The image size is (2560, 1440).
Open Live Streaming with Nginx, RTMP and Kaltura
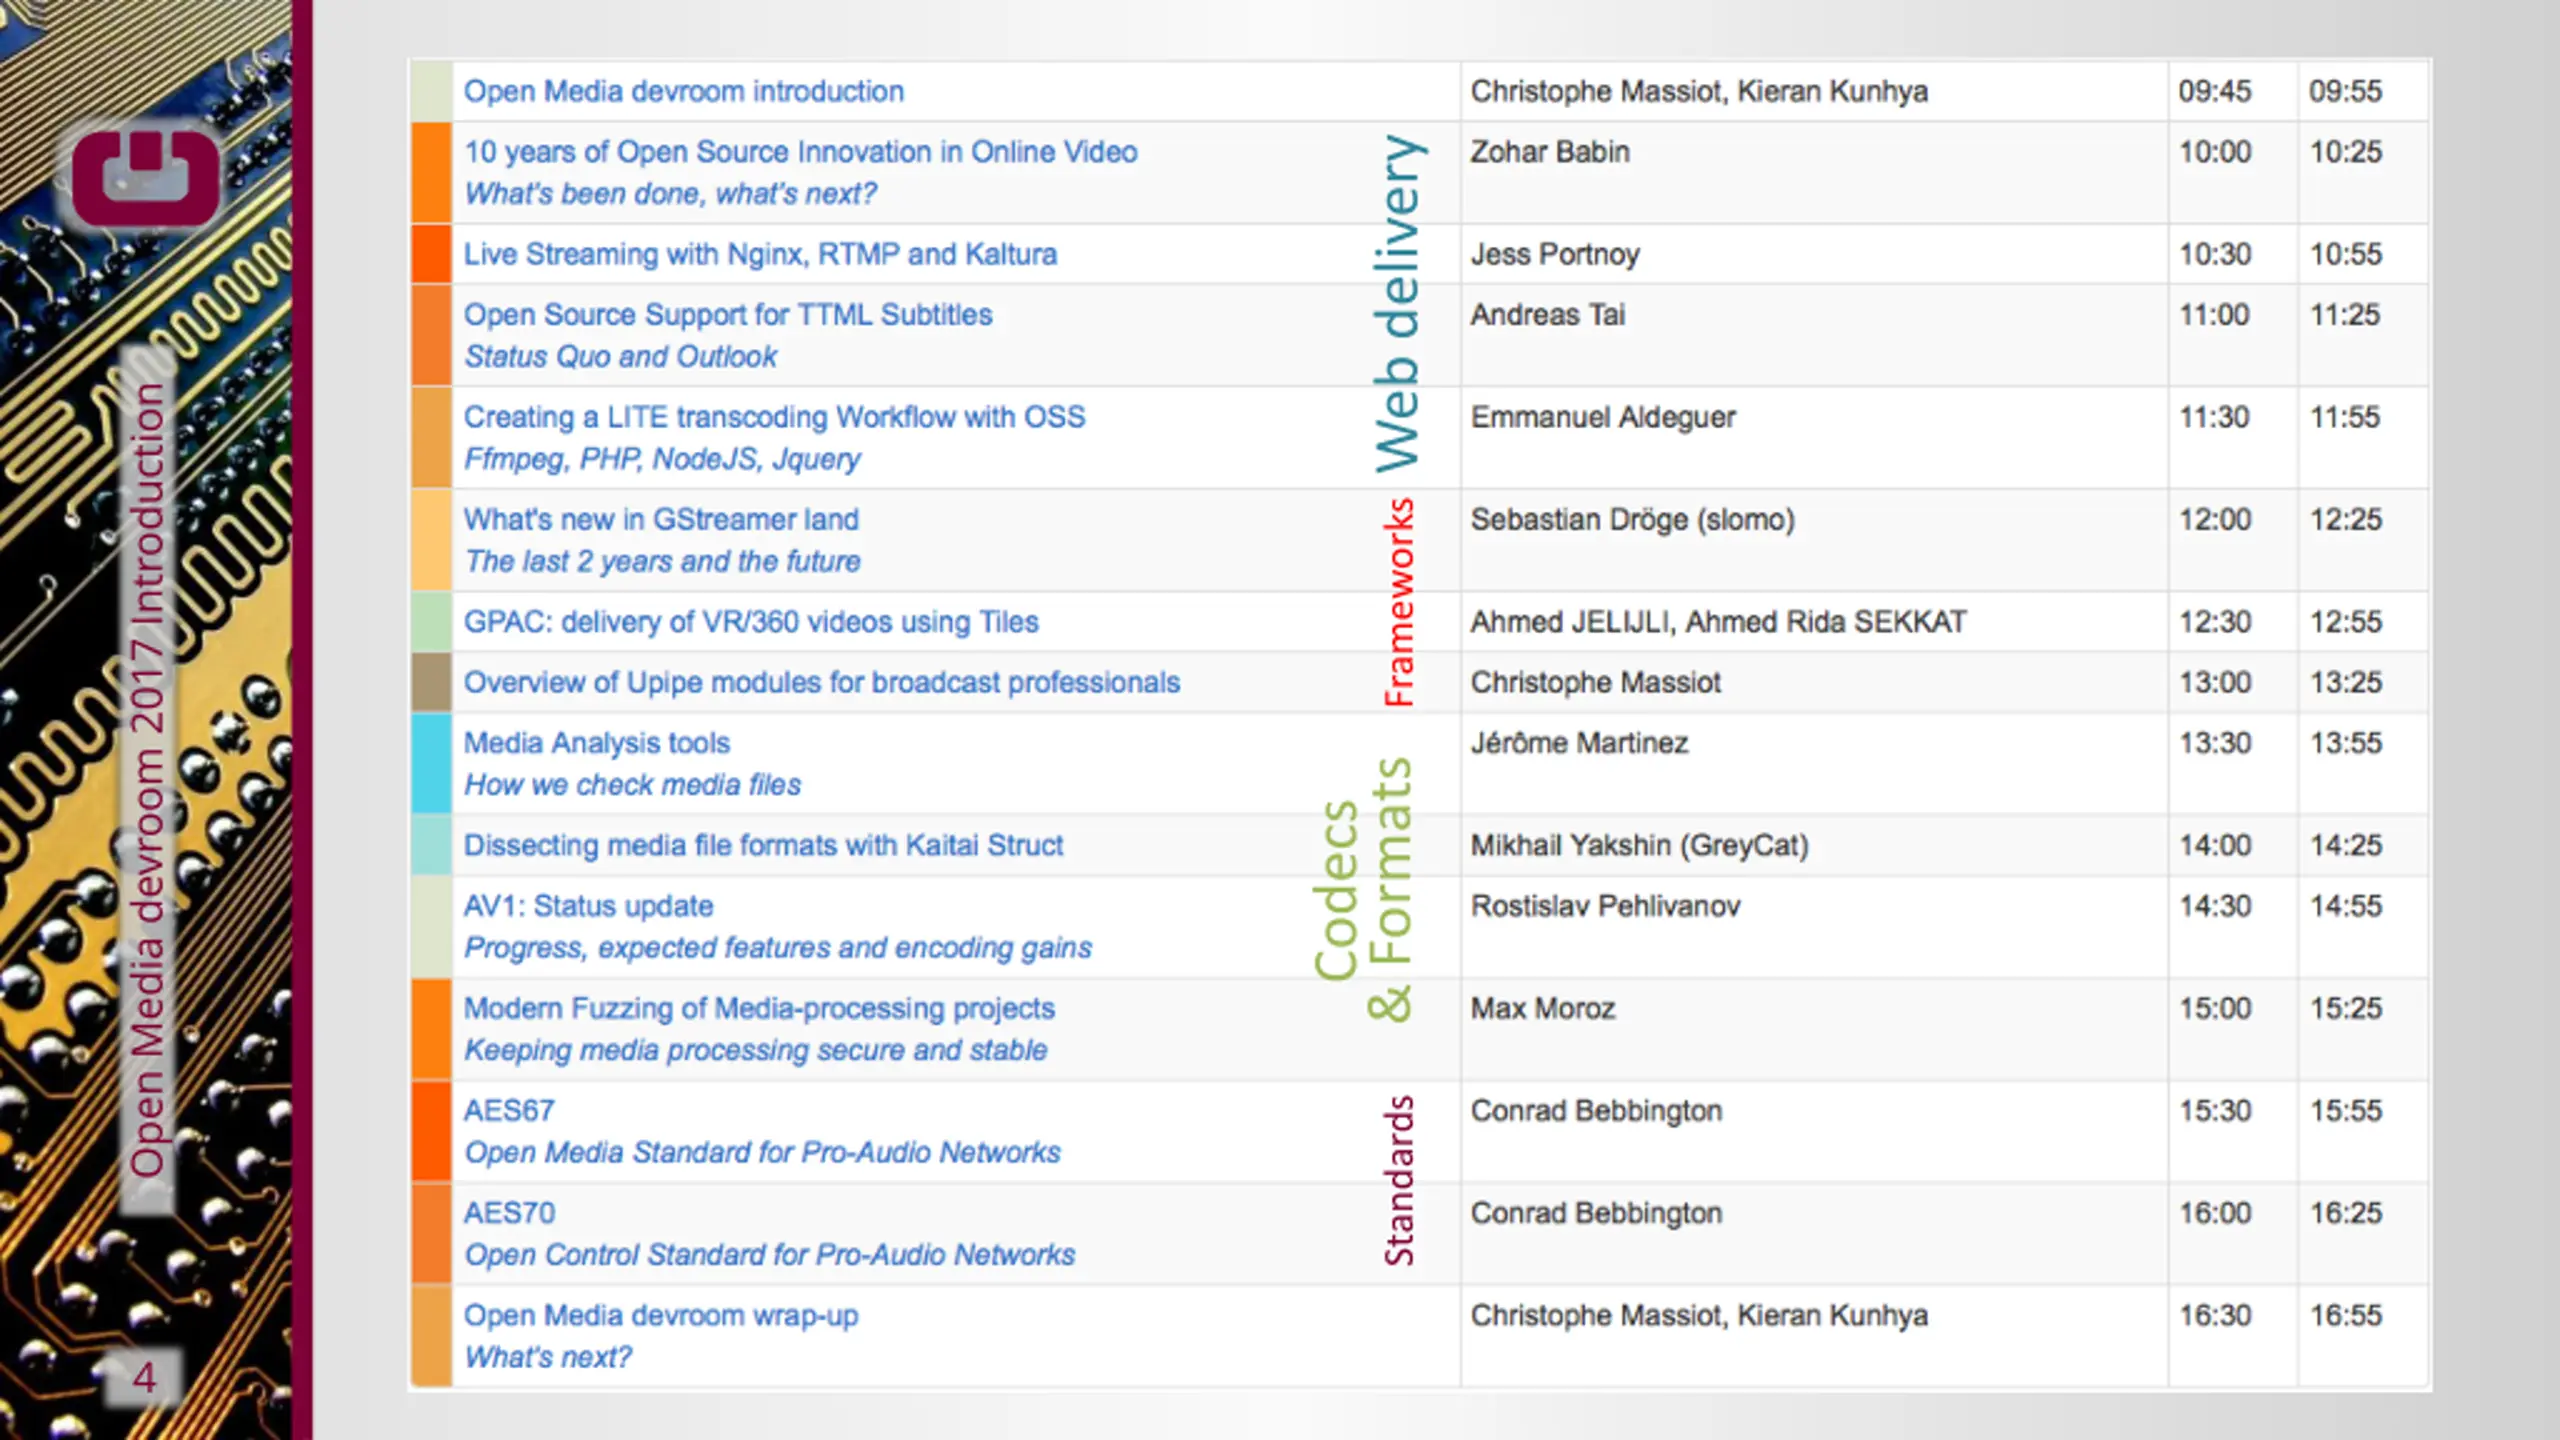coord(760,254)
